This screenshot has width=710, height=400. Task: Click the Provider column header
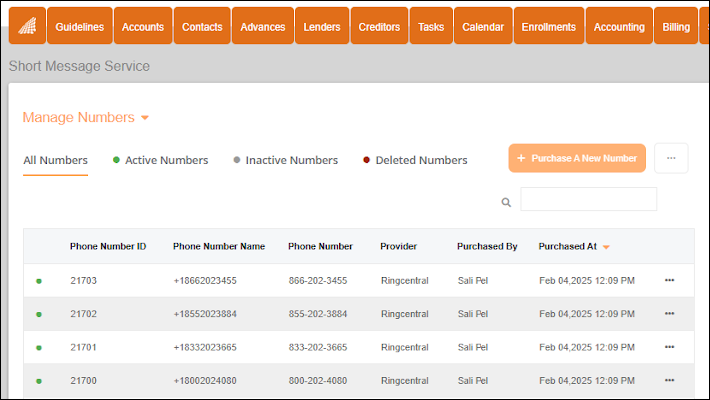(398, 246)
